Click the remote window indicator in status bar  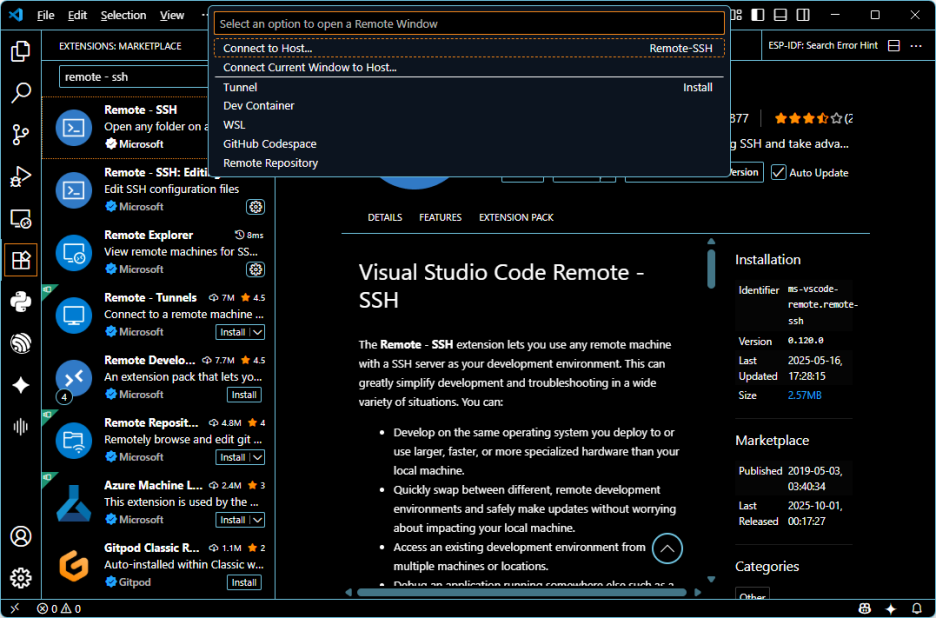(x=14, y=608)
